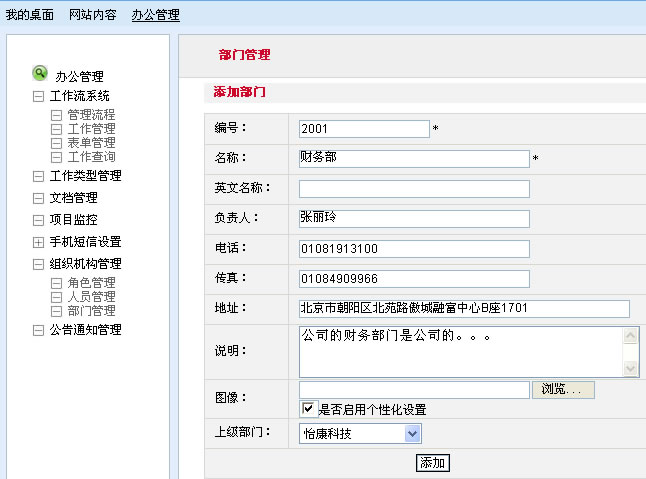646x479 pixels.
Task: Click the 浏览 browse button
Action: (567, 390)
